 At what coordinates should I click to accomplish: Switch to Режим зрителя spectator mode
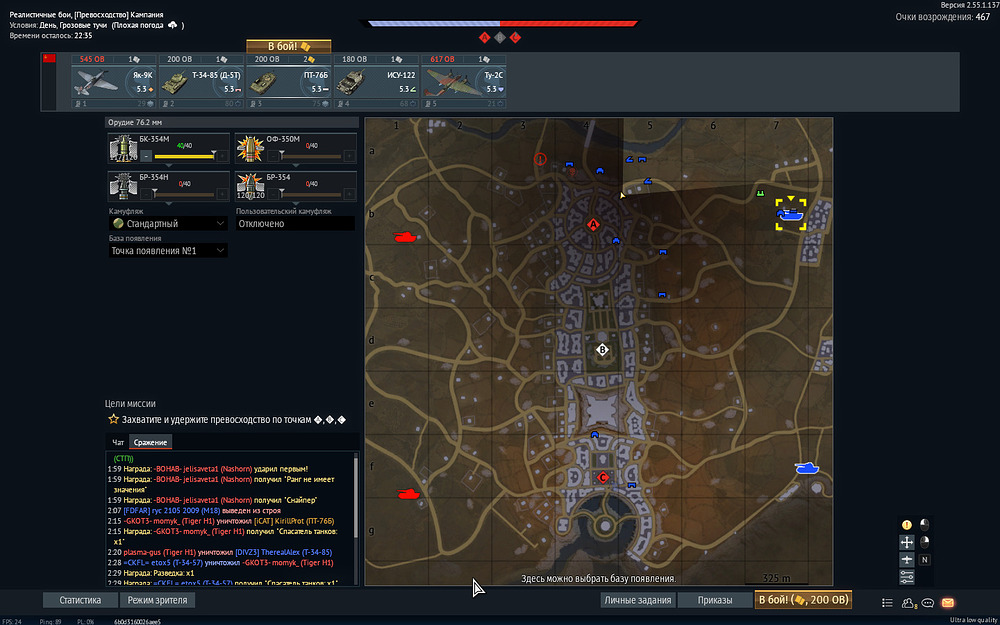pos(158,600)
